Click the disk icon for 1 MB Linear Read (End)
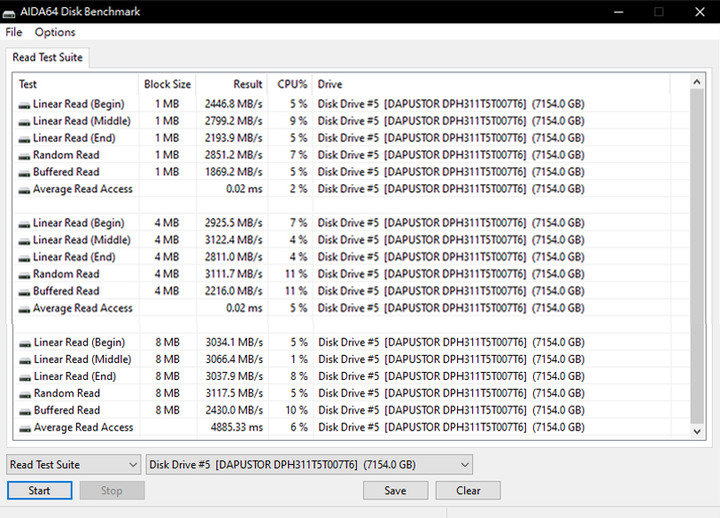This screenshot has width=720, height=518. pyautogui.click(x=24, y=140)
